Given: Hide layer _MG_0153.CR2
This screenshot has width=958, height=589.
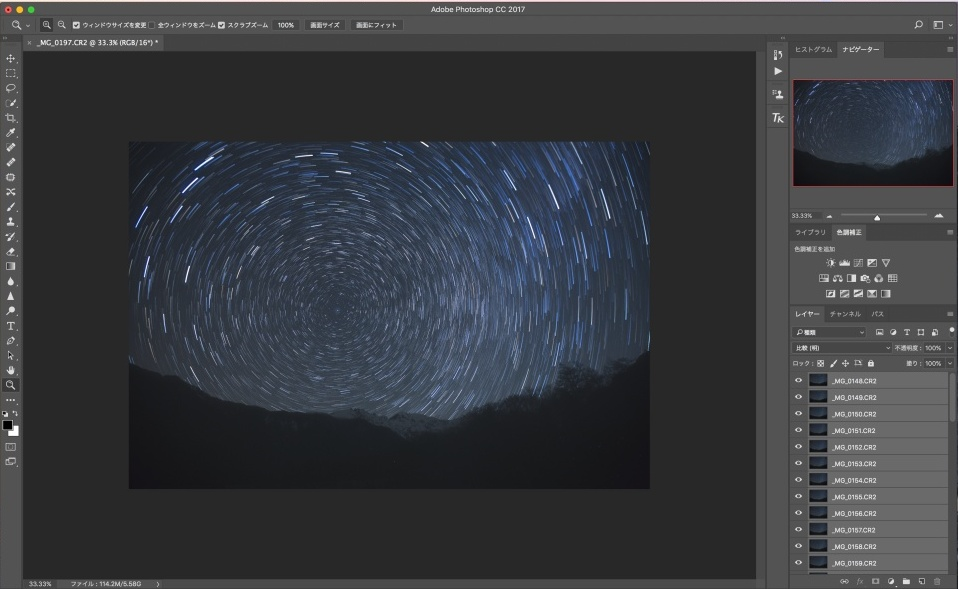Looking at the screenshot, I should click(798, 463).
